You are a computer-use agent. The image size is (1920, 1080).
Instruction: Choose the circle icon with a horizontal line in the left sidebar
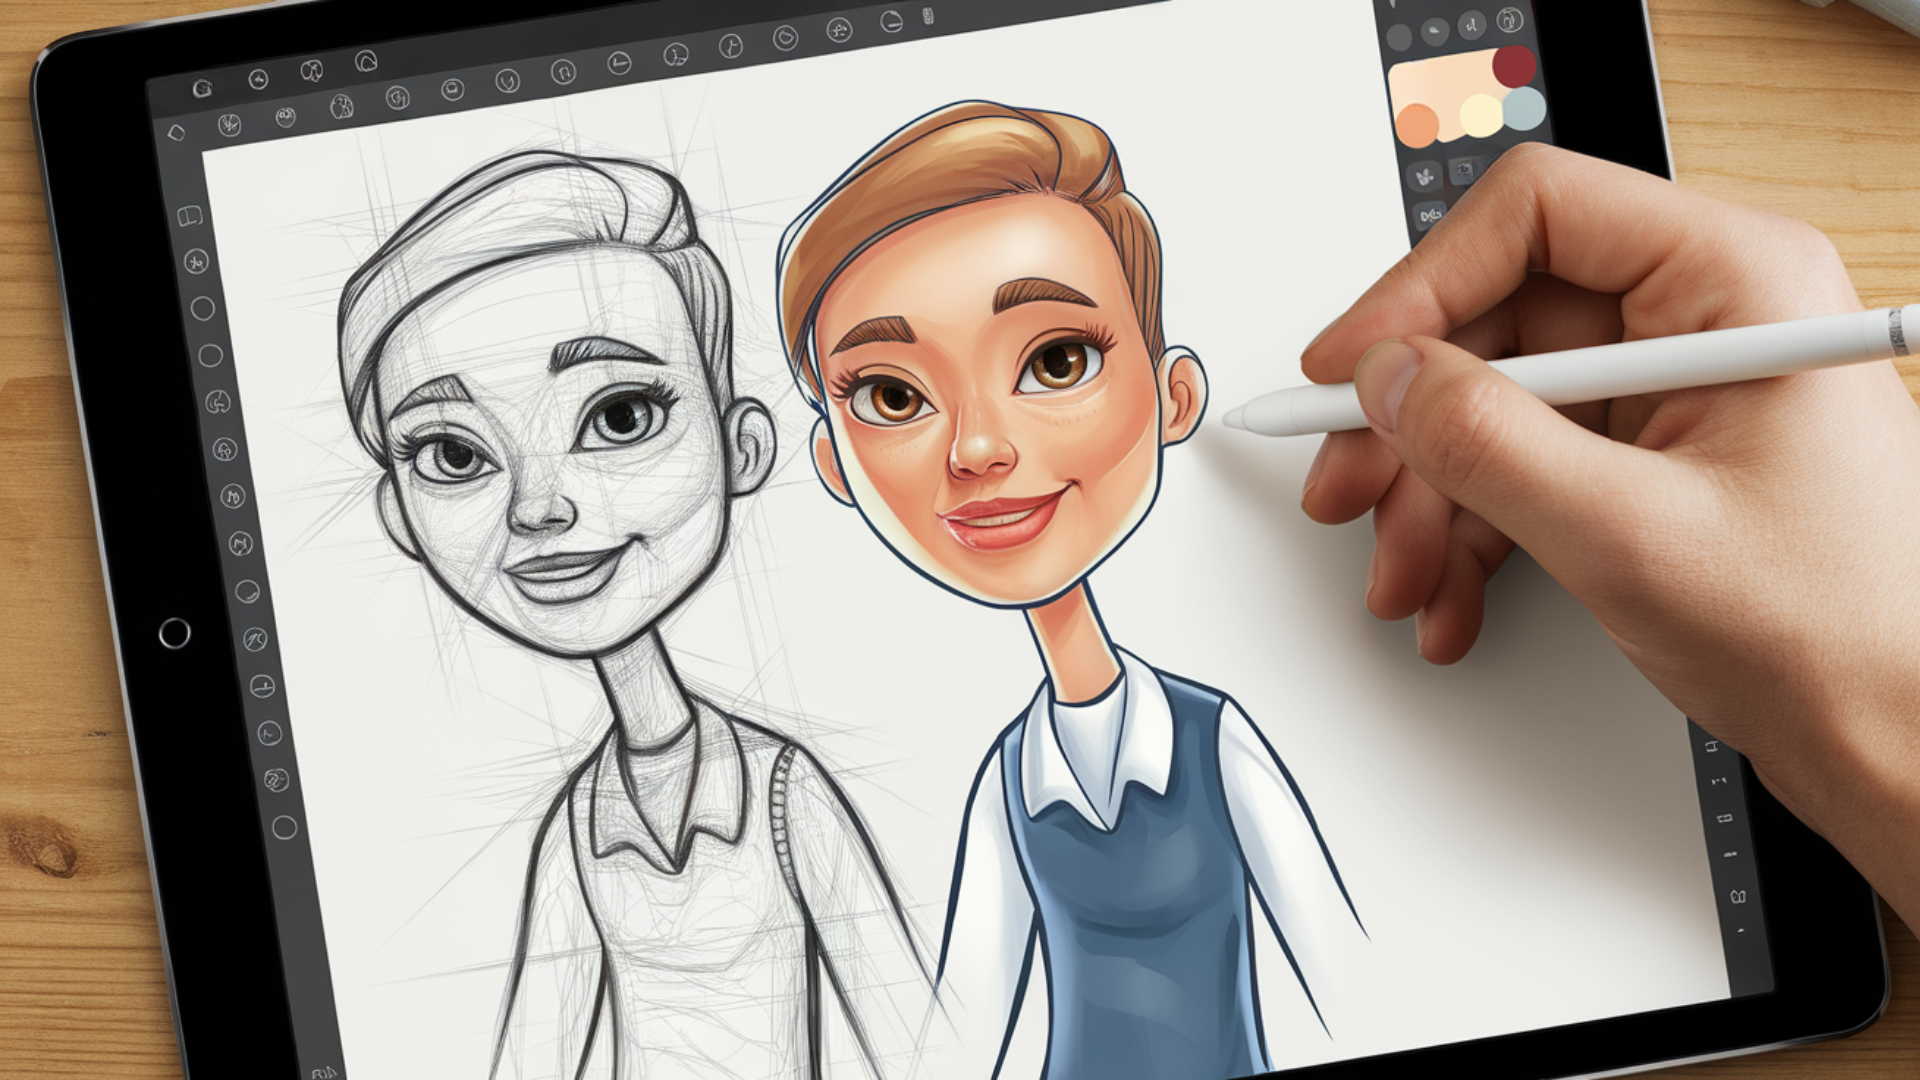[x=262, y=686]
